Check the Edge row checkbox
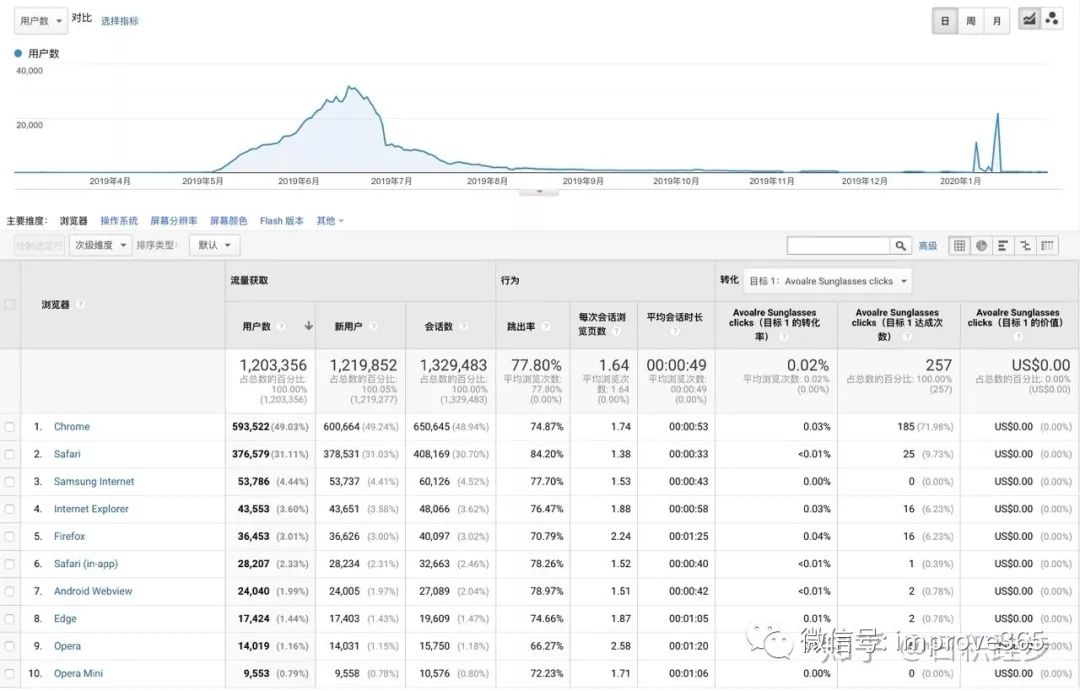The image size is (1080, 691). pyautogui.click(x=10, y=619)
